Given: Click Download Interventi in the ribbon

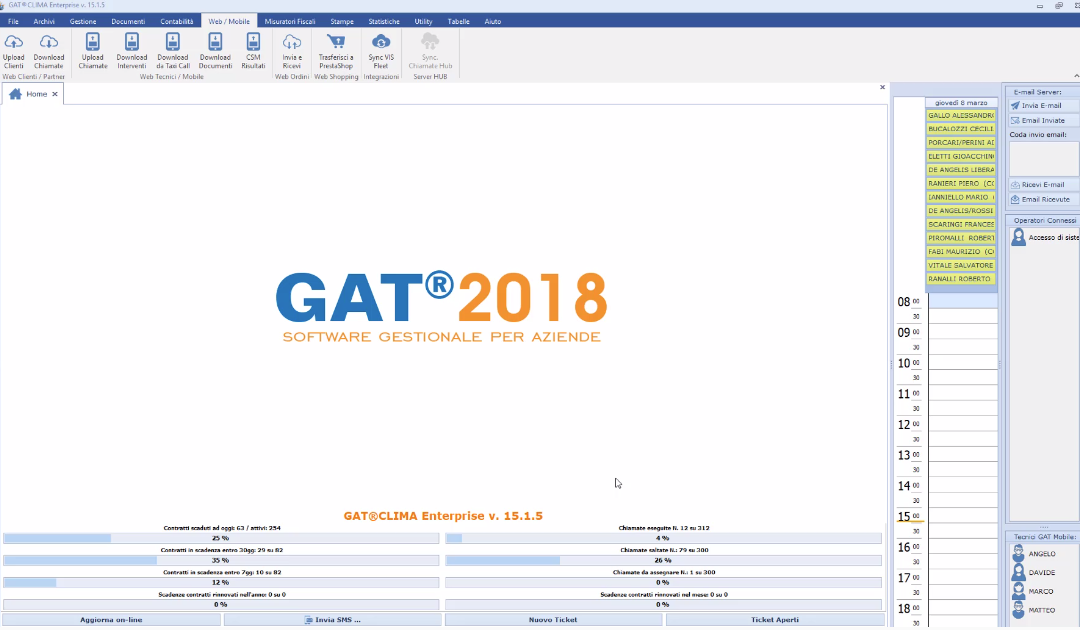Looking at the screenshot, I should [x=132, y=51].
